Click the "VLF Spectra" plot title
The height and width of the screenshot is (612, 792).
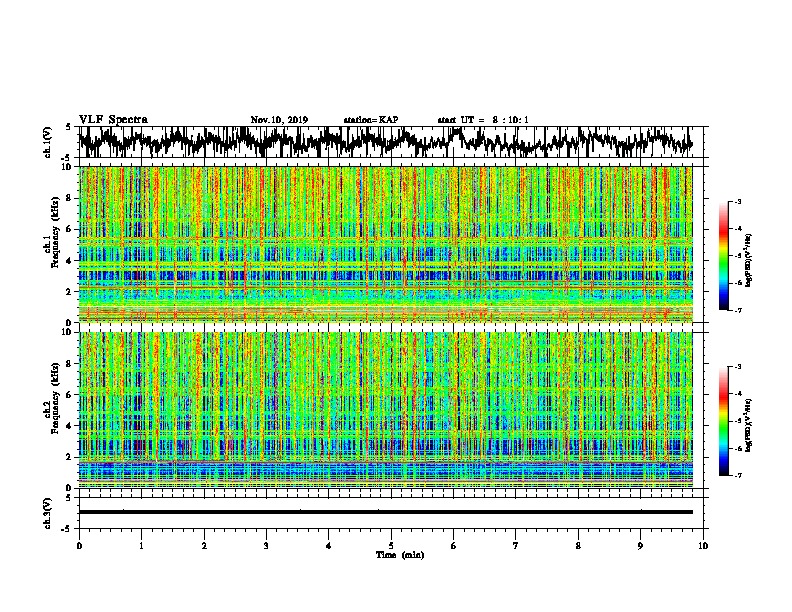point(113,120)
